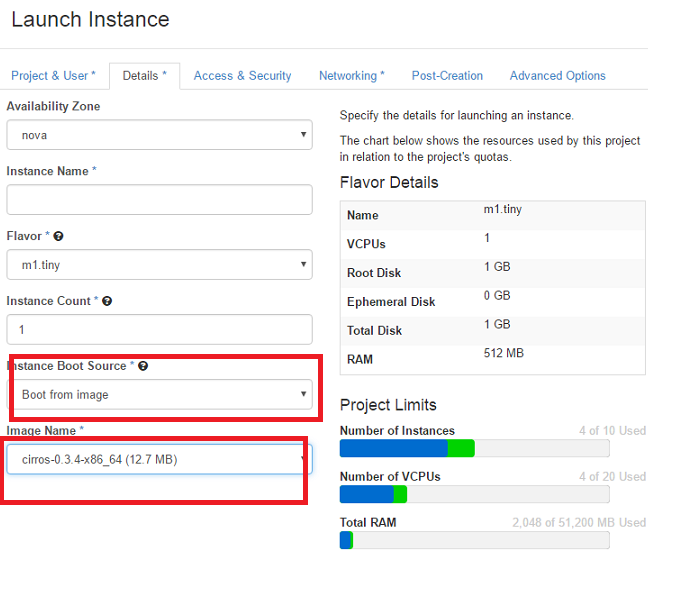Click the Instance Count input field
The image size is (673, 596).
tap(159, 329)
